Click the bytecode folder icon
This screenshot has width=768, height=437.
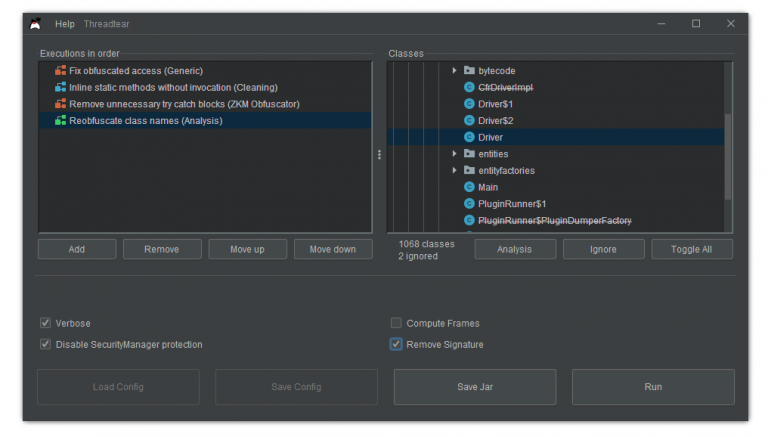click(x=469, y=70)
